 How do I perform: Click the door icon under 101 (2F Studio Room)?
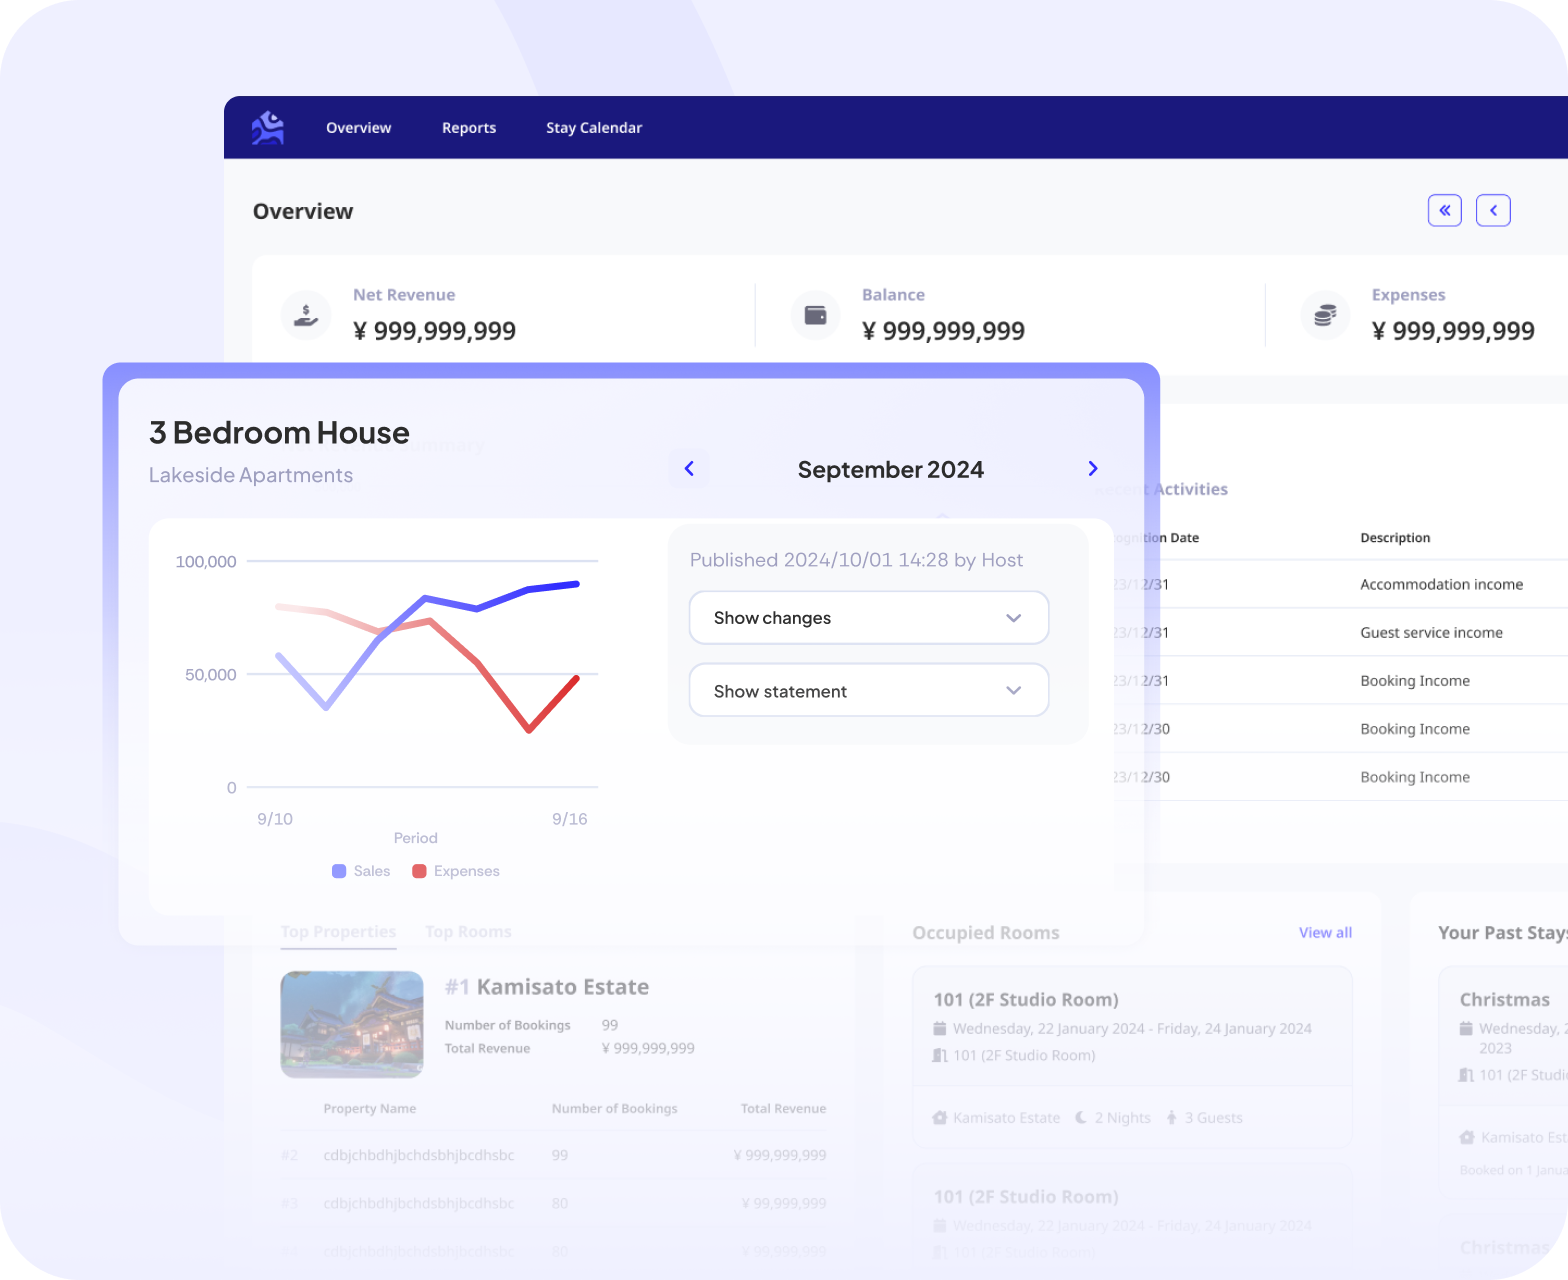939,1055
